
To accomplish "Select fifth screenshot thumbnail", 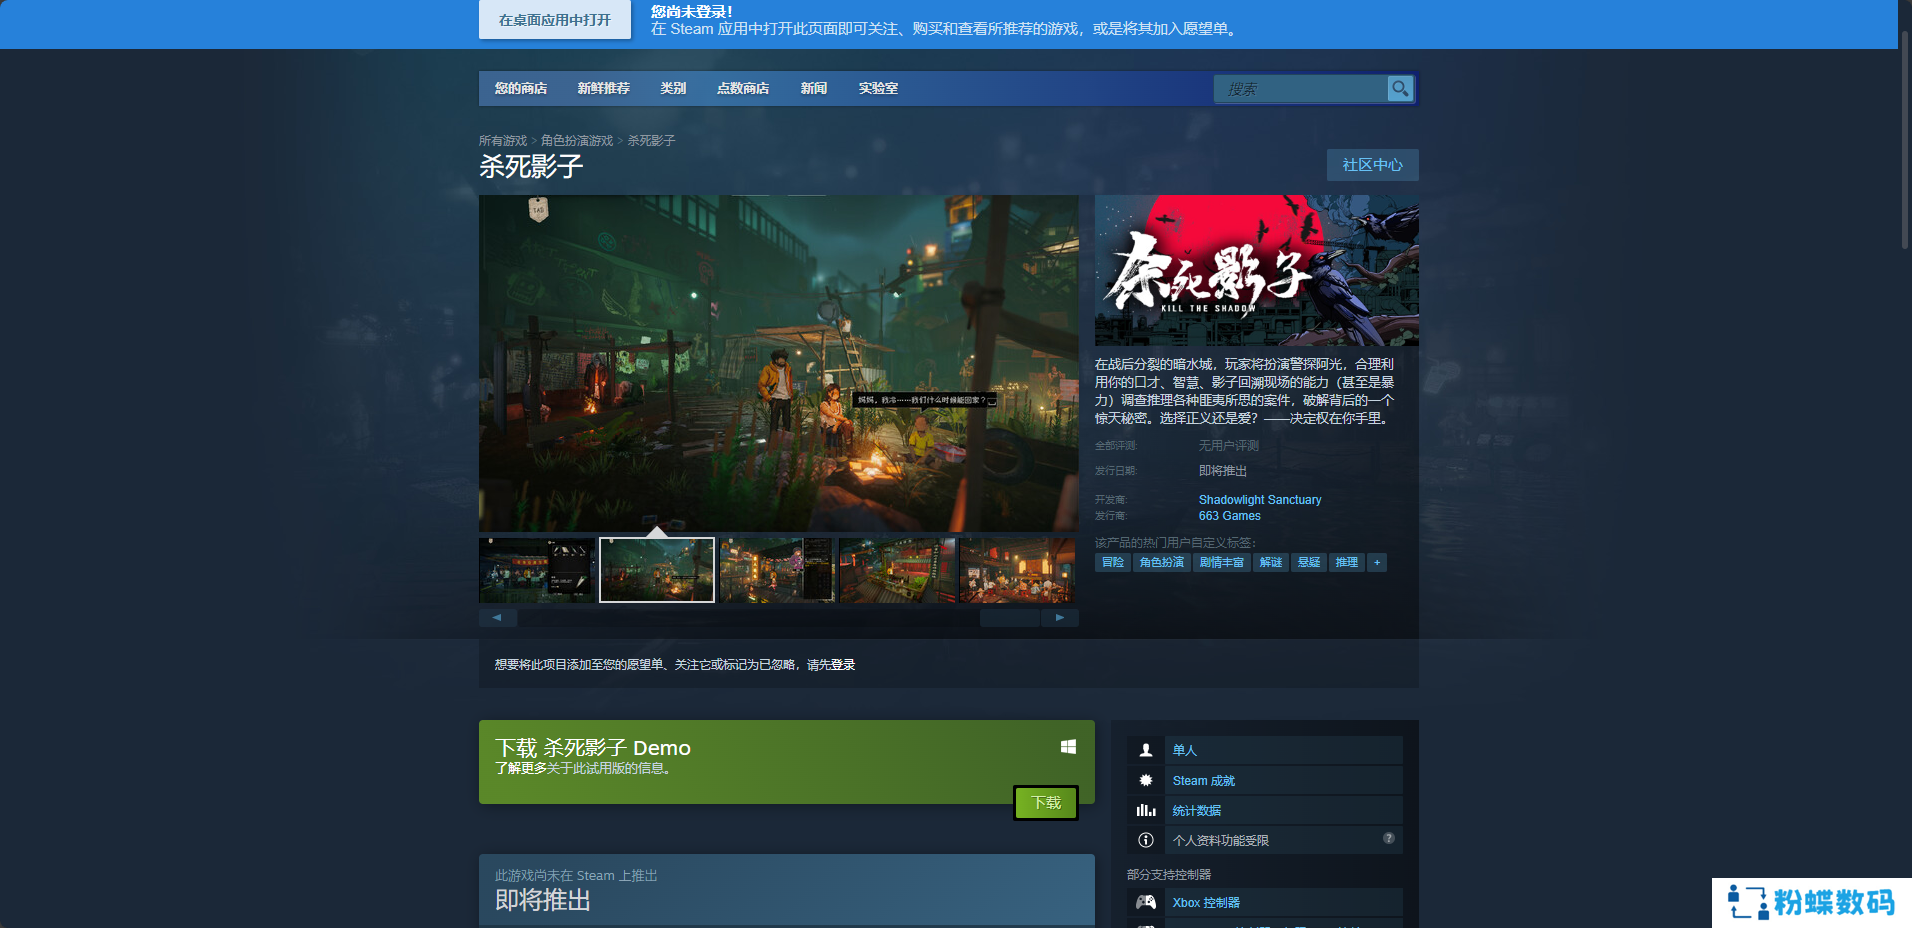I will point(1017,570).
